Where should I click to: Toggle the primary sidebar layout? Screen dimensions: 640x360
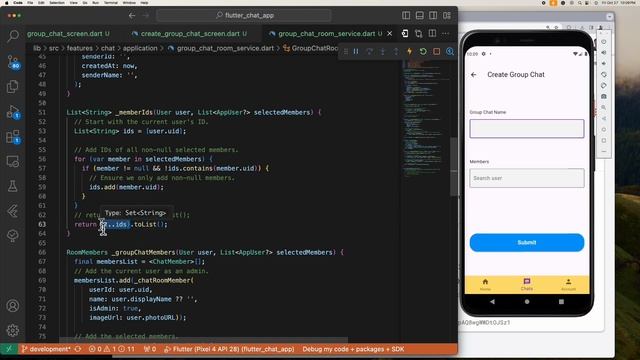click(406, 16)
